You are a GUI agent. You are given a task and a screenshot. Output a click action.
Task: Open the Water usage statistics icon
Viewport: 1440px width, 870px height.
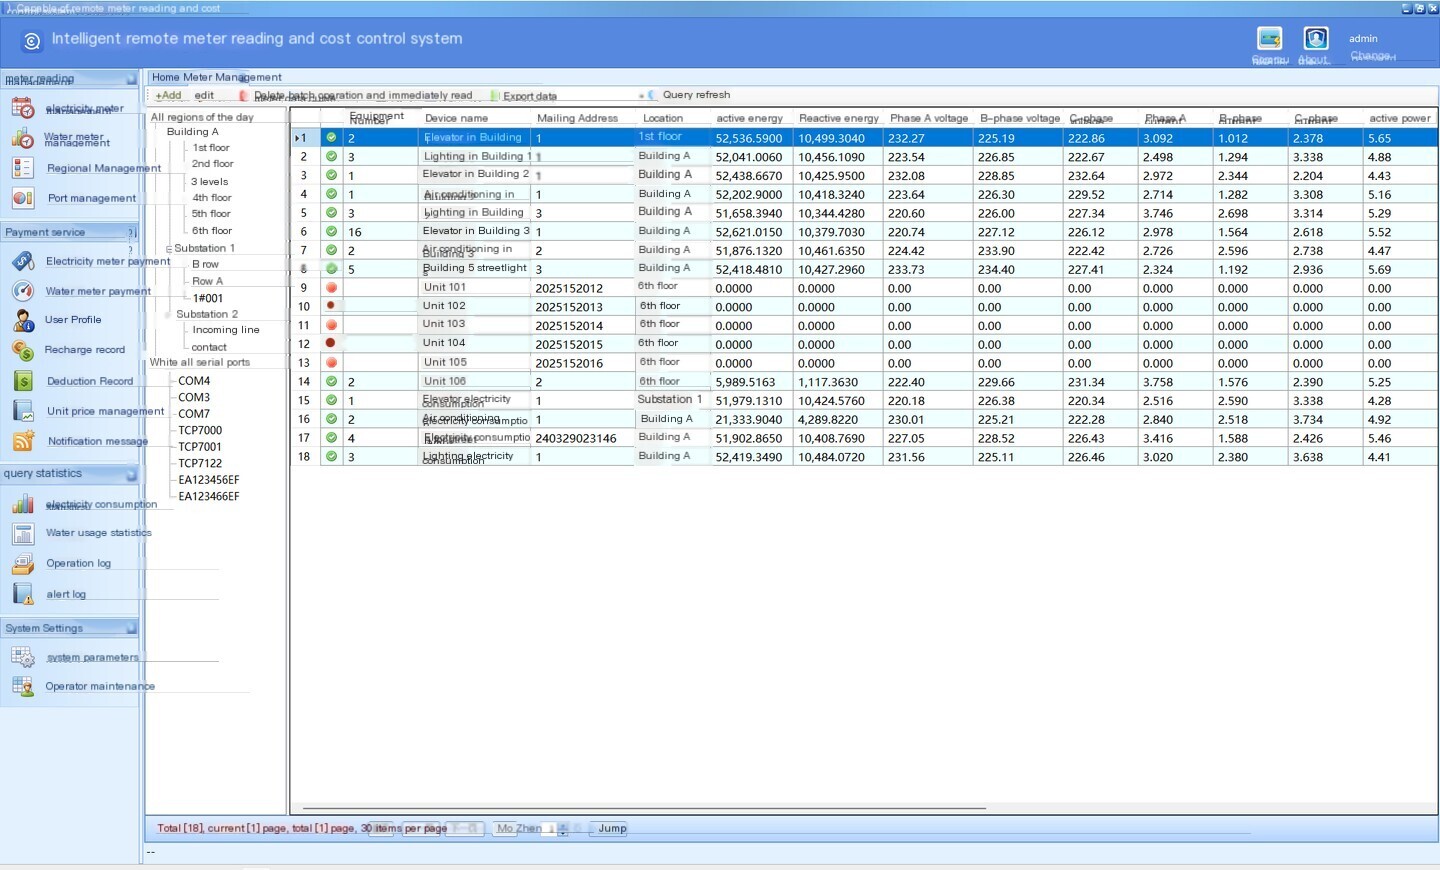(22, 533)
